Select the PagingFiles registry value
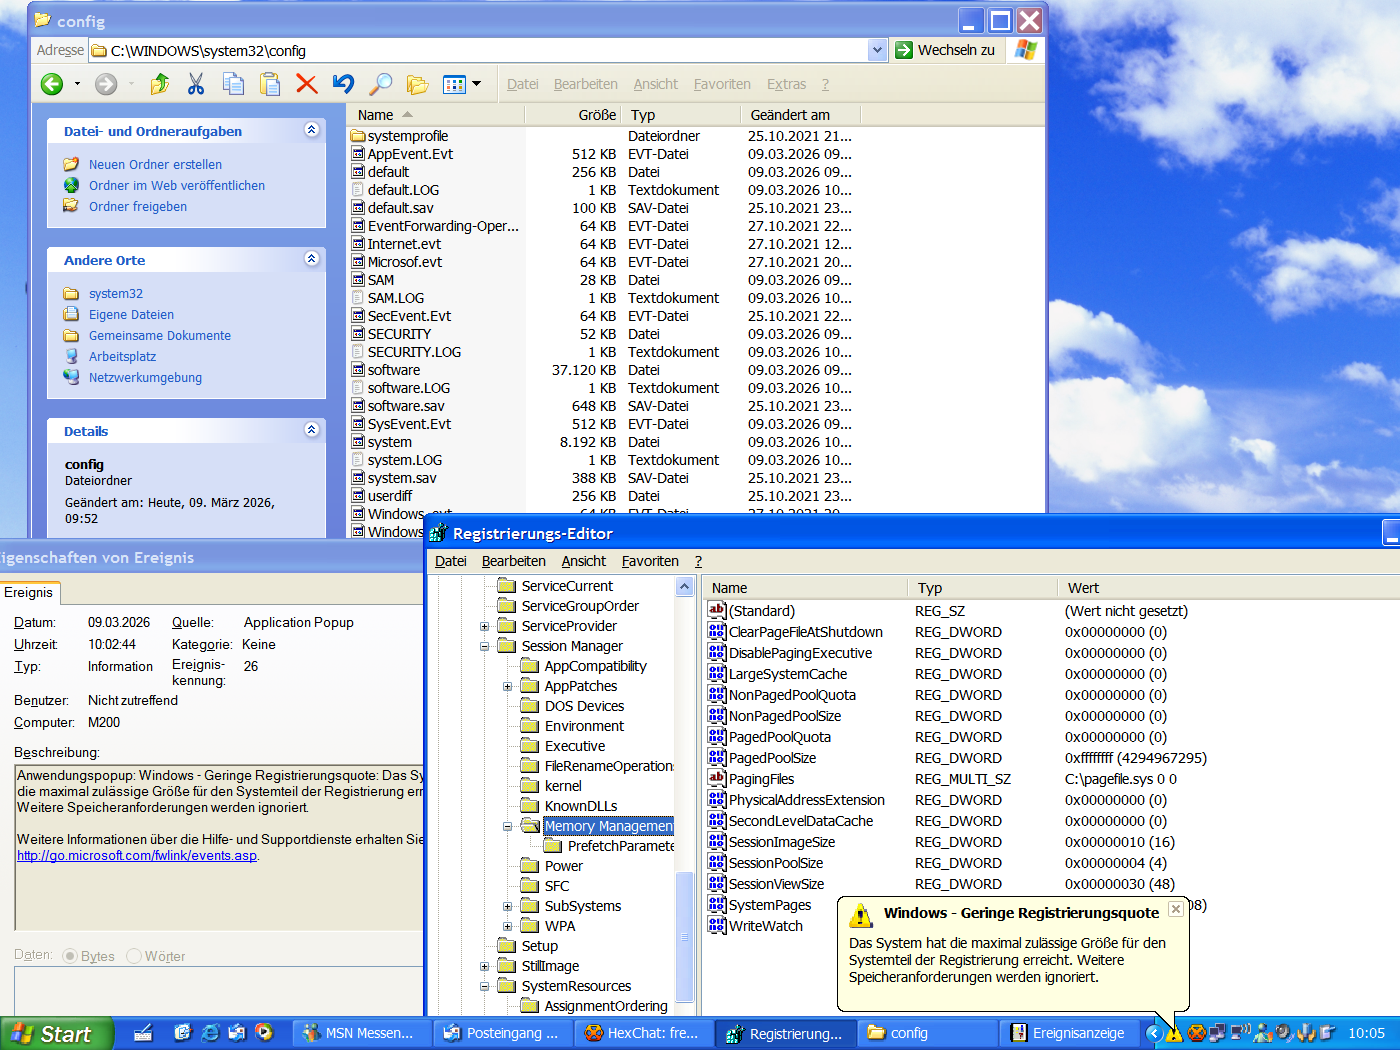The image size is (1400, 1050). pos(761,779)
